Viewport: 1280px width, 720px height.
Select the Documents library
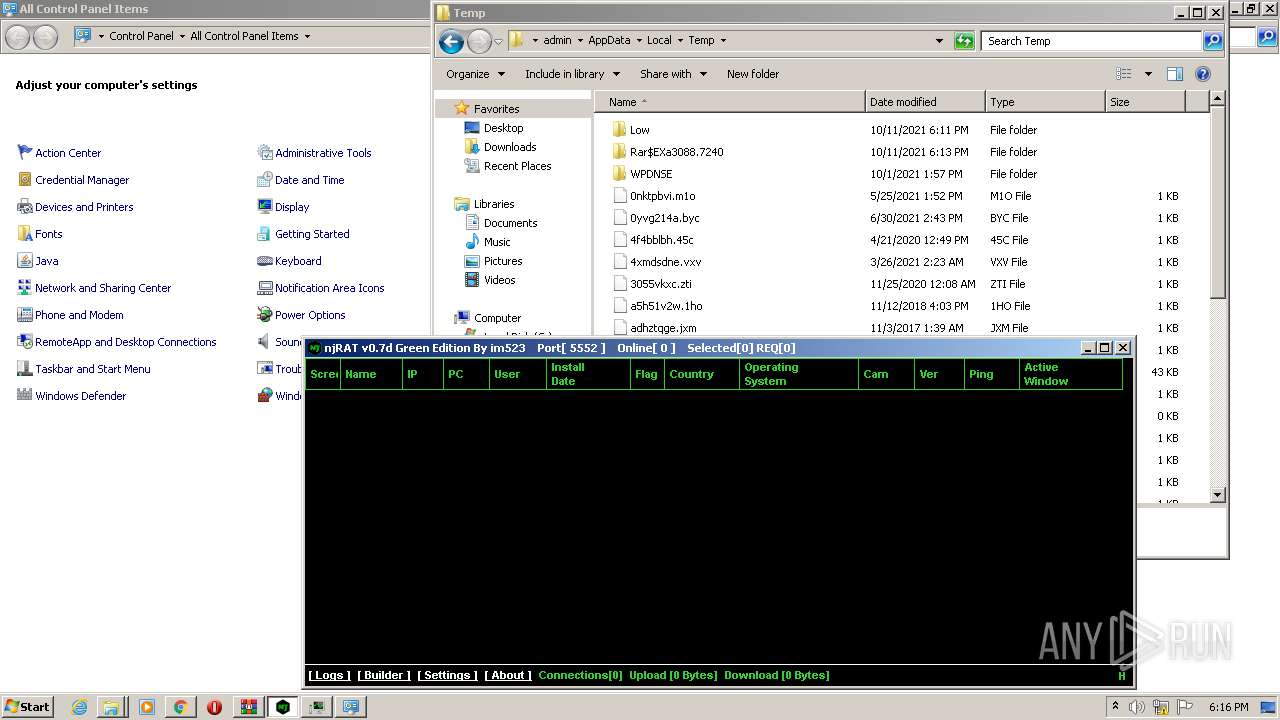tap(501, 223)
